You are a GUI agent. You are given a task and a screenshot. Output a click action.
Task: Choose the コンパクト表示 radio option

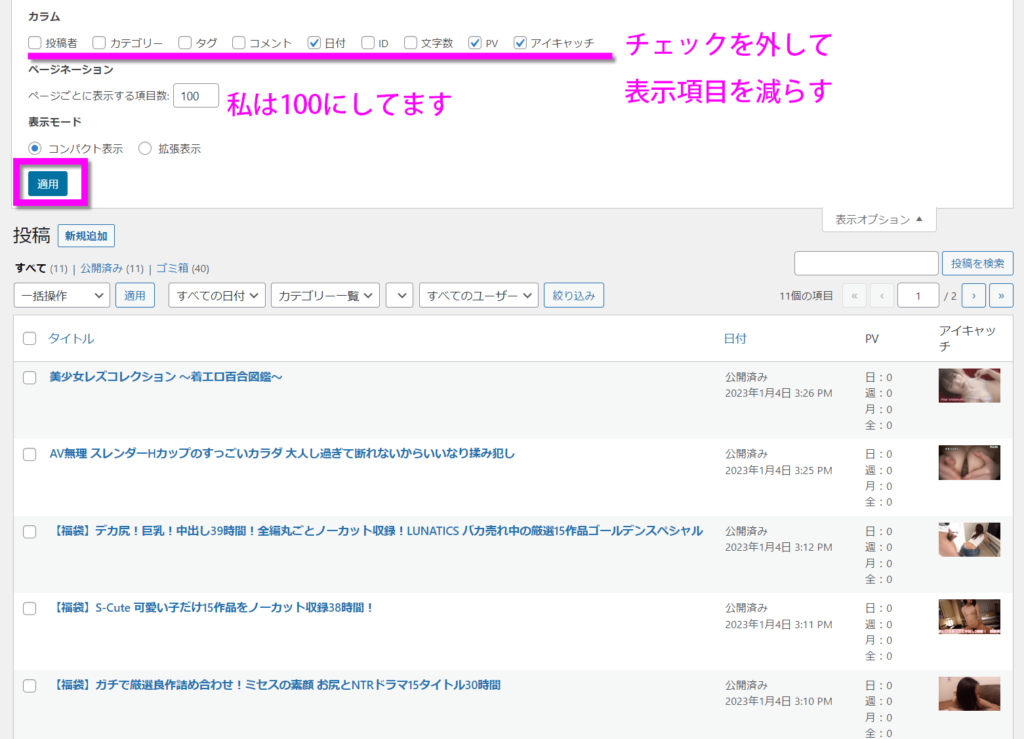(35, 148)
